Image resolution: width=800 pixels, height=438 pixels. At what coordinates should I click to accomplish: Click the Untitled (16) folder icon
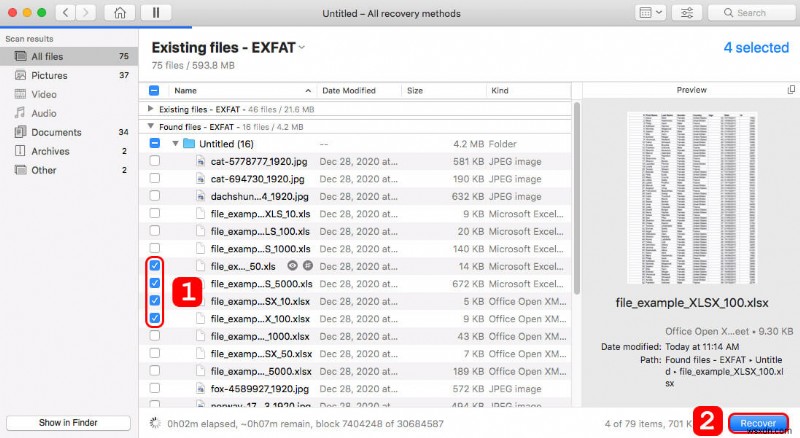(x=189, y=143)
